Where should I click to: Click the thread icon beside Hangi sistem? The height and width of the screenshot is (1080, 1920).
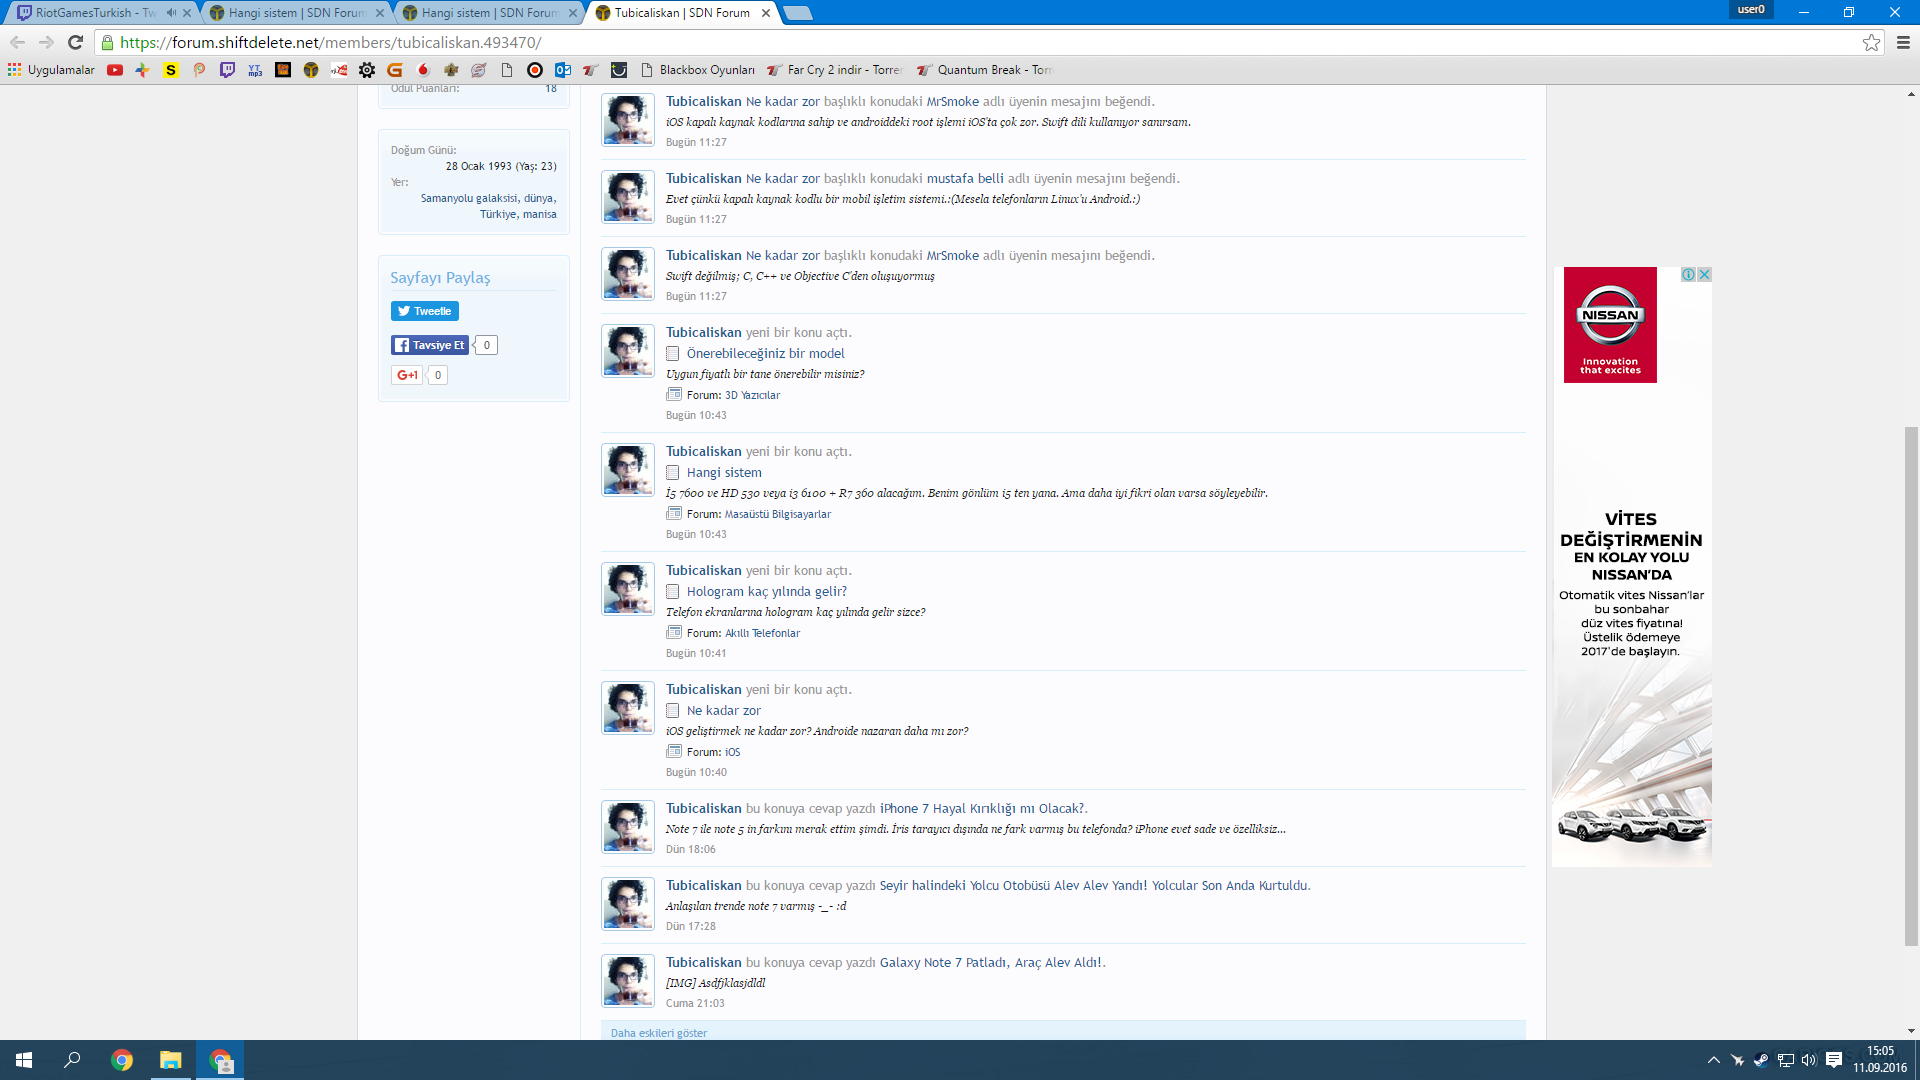(x=673, y=473)
